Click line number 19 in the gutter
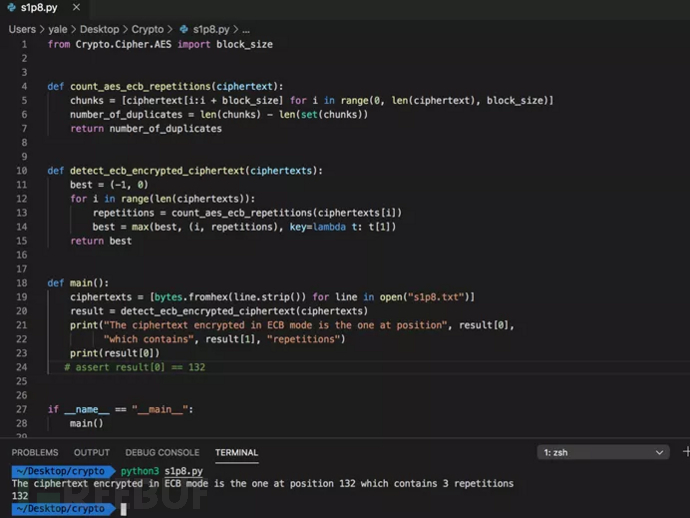 [x=22, y=297]
